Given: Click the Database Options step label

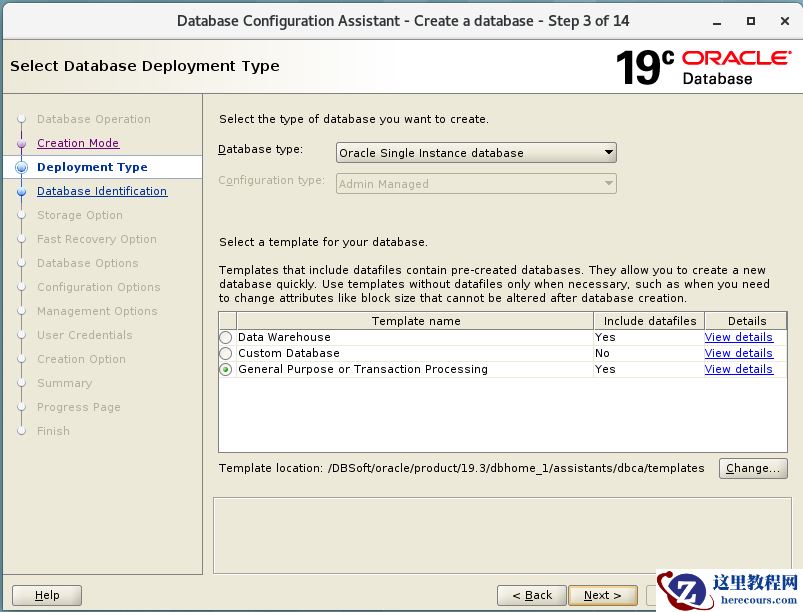Looking at the screenshot, I should 88,263.
